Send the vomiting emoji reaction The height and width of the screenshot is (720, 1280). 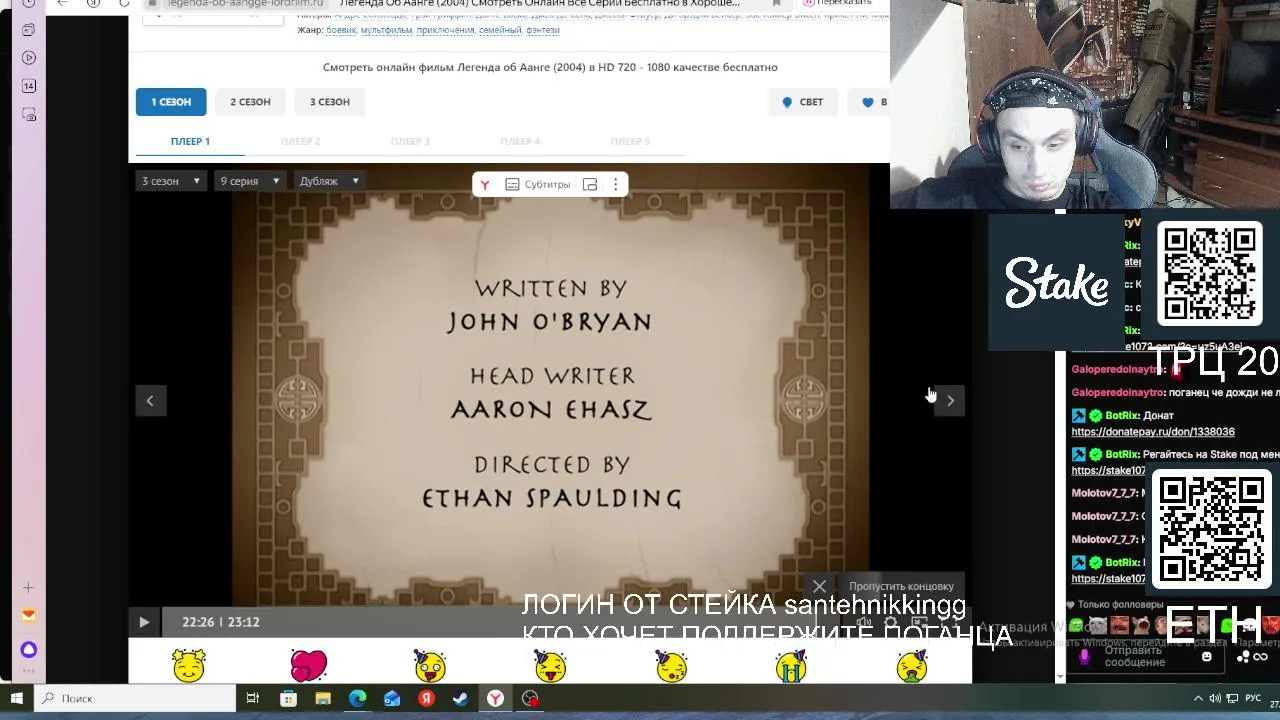(912, 665)
